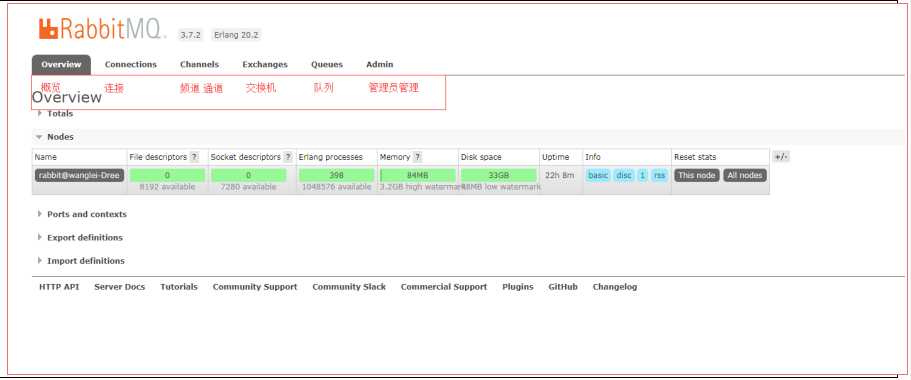Click the 398 Erlang processes bar
This screenshot has height=380, width=911.
pos(336,175)
